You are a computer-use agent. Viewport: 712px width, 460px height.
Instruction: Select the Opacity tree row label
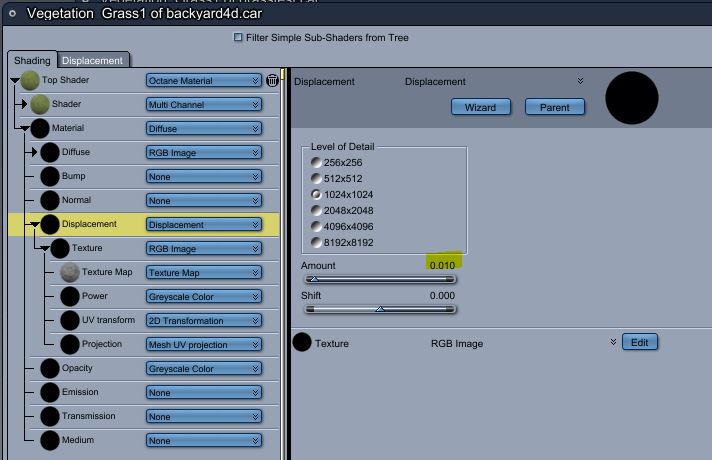(77, 368)
